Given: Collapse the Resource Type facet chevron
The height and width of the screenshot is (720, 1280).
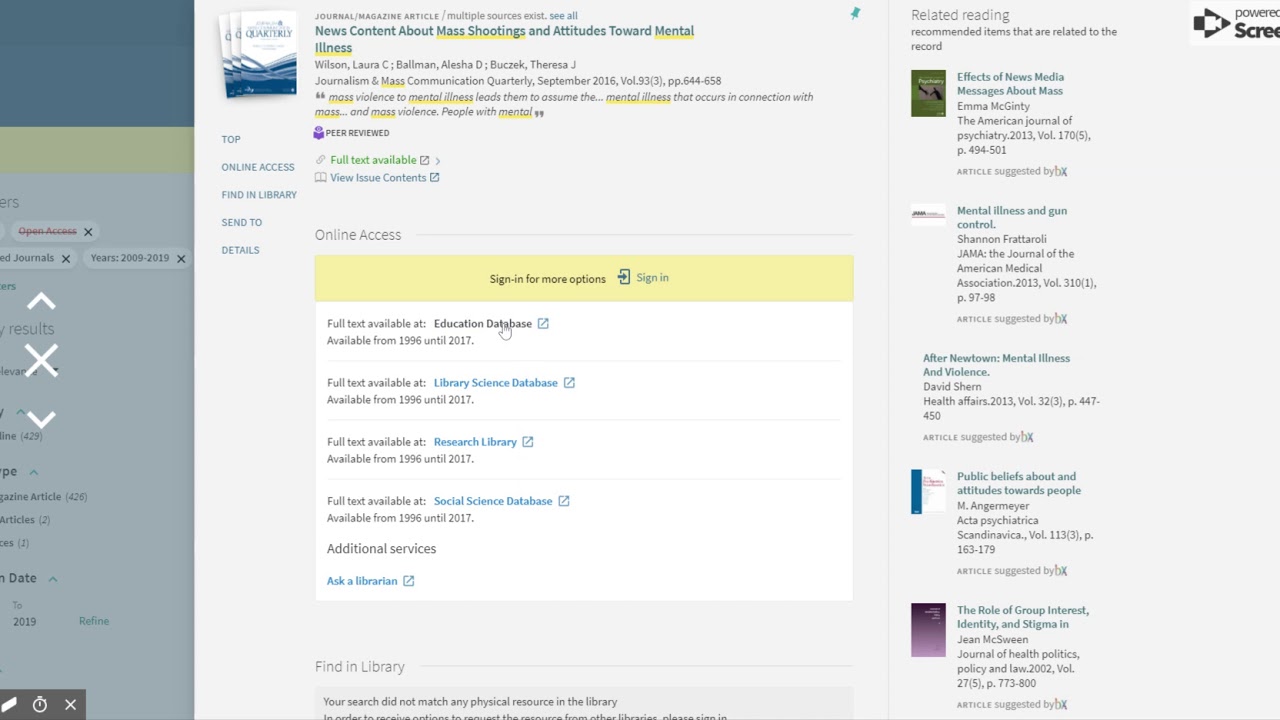Looking at the screenshot, I should click(33, 472).
